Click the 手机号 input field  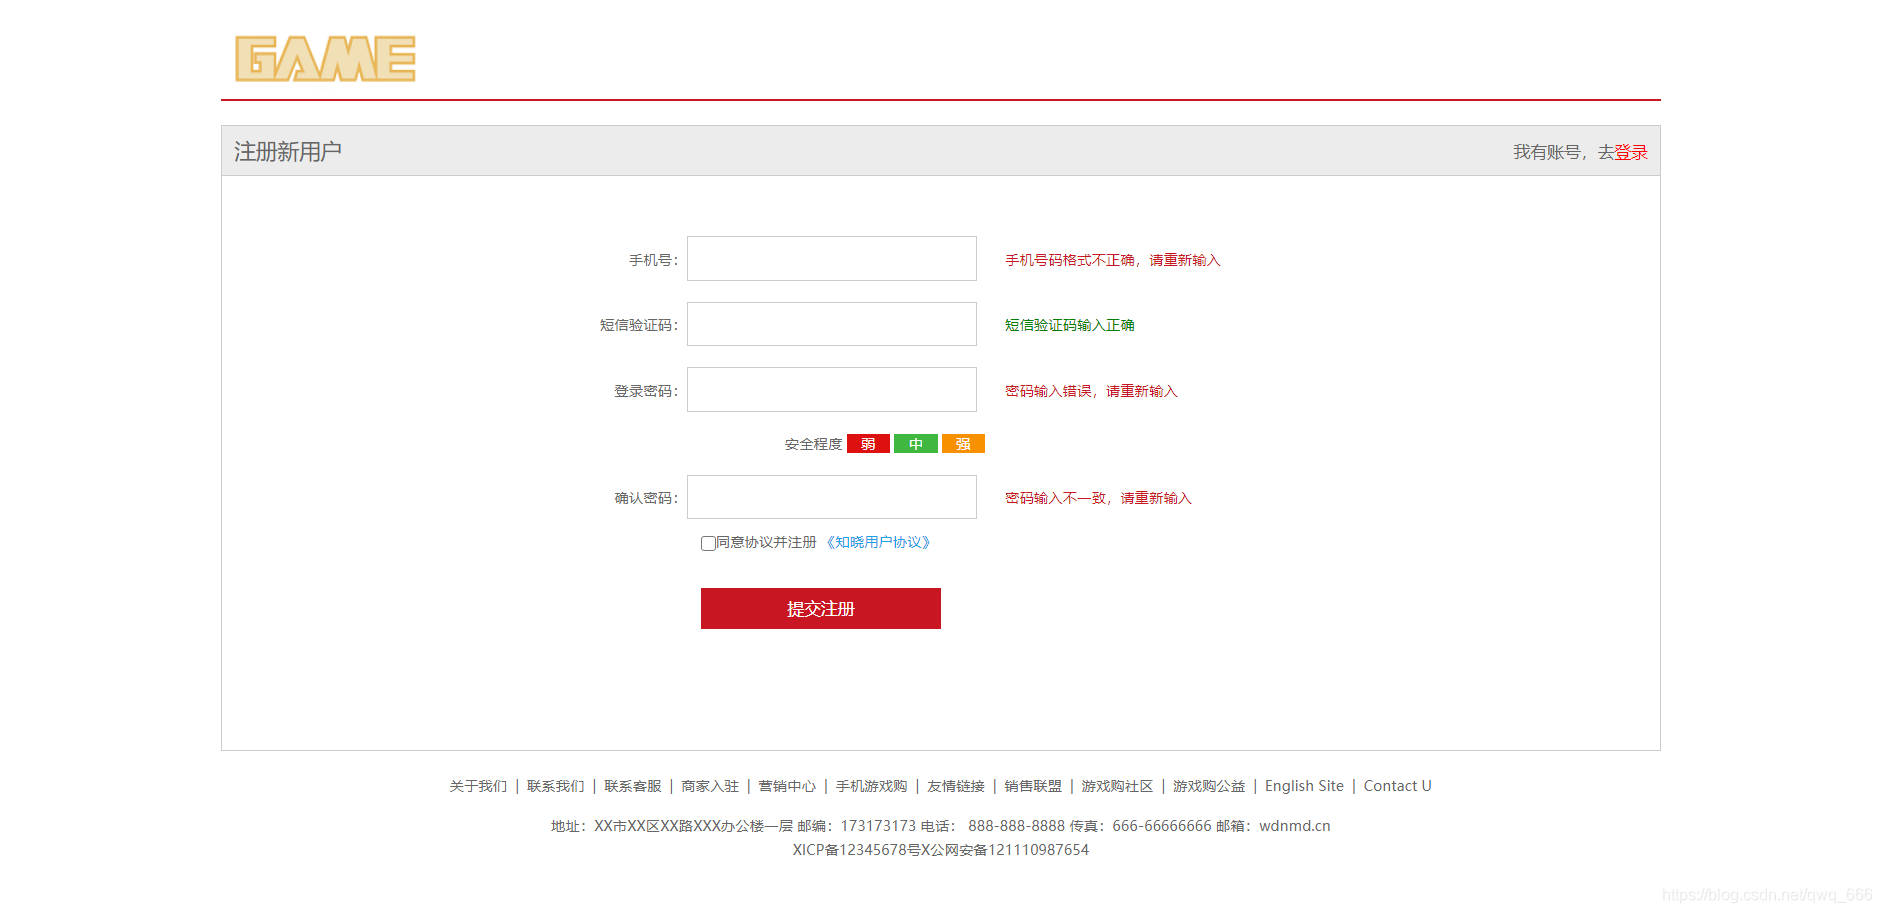pos(832,259)
